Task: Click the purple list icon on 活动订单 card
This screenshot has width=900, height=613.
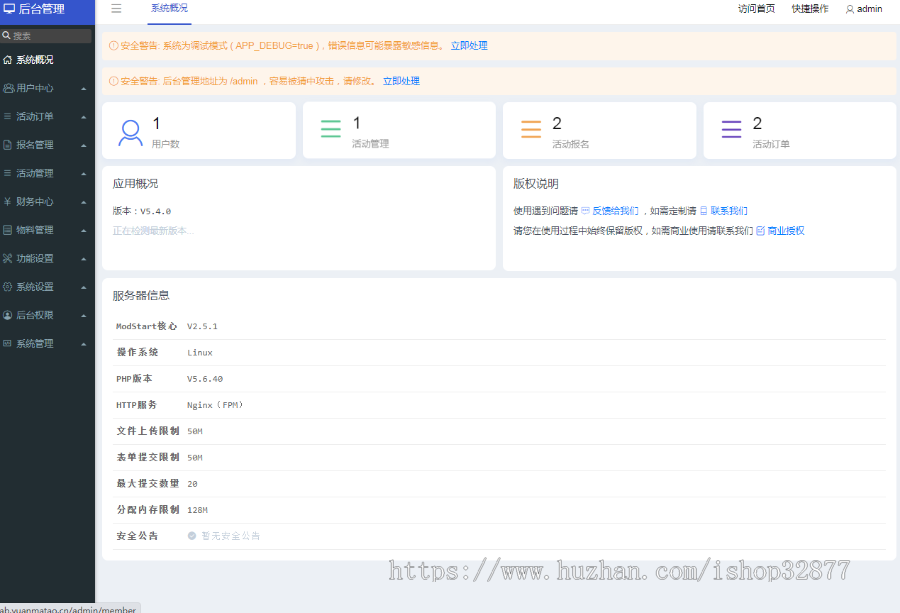Action: pos(731,129)
